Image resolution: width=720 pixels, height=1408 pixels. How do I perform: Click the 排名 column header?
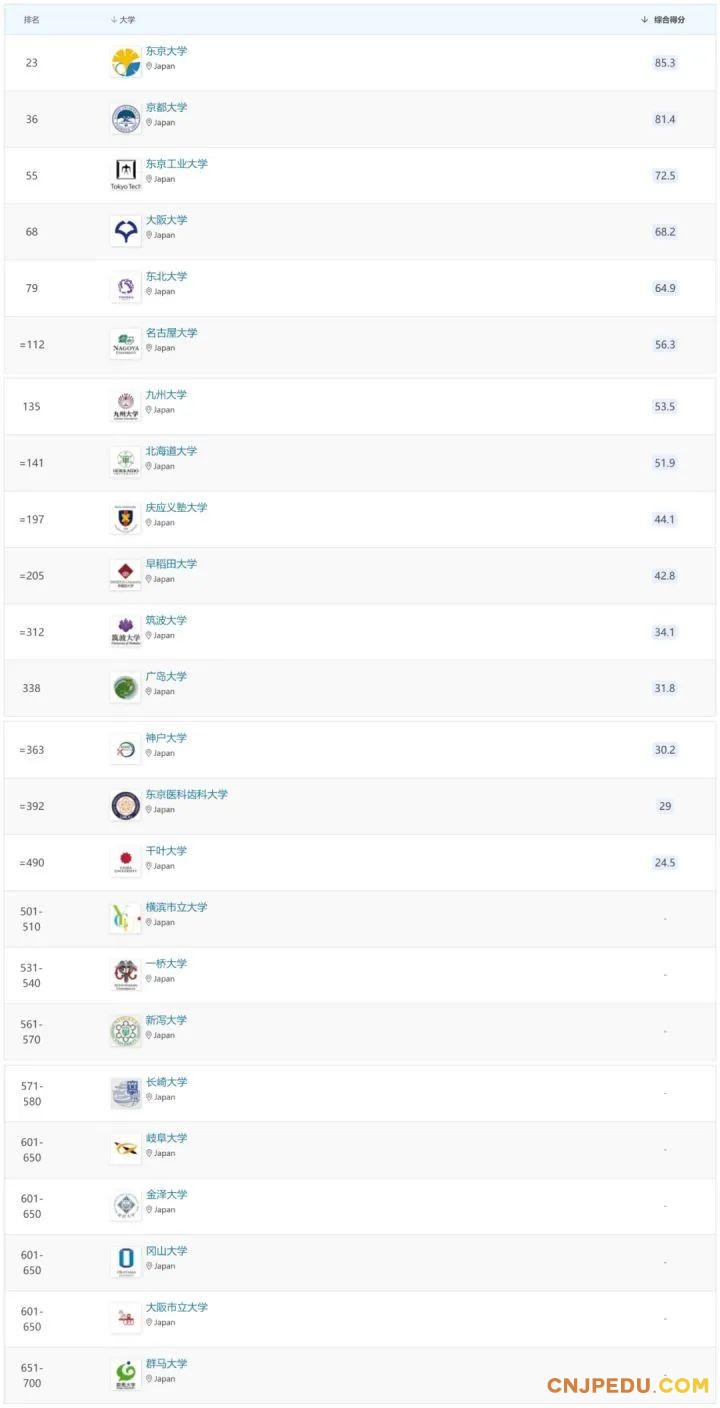click(32, 20)
